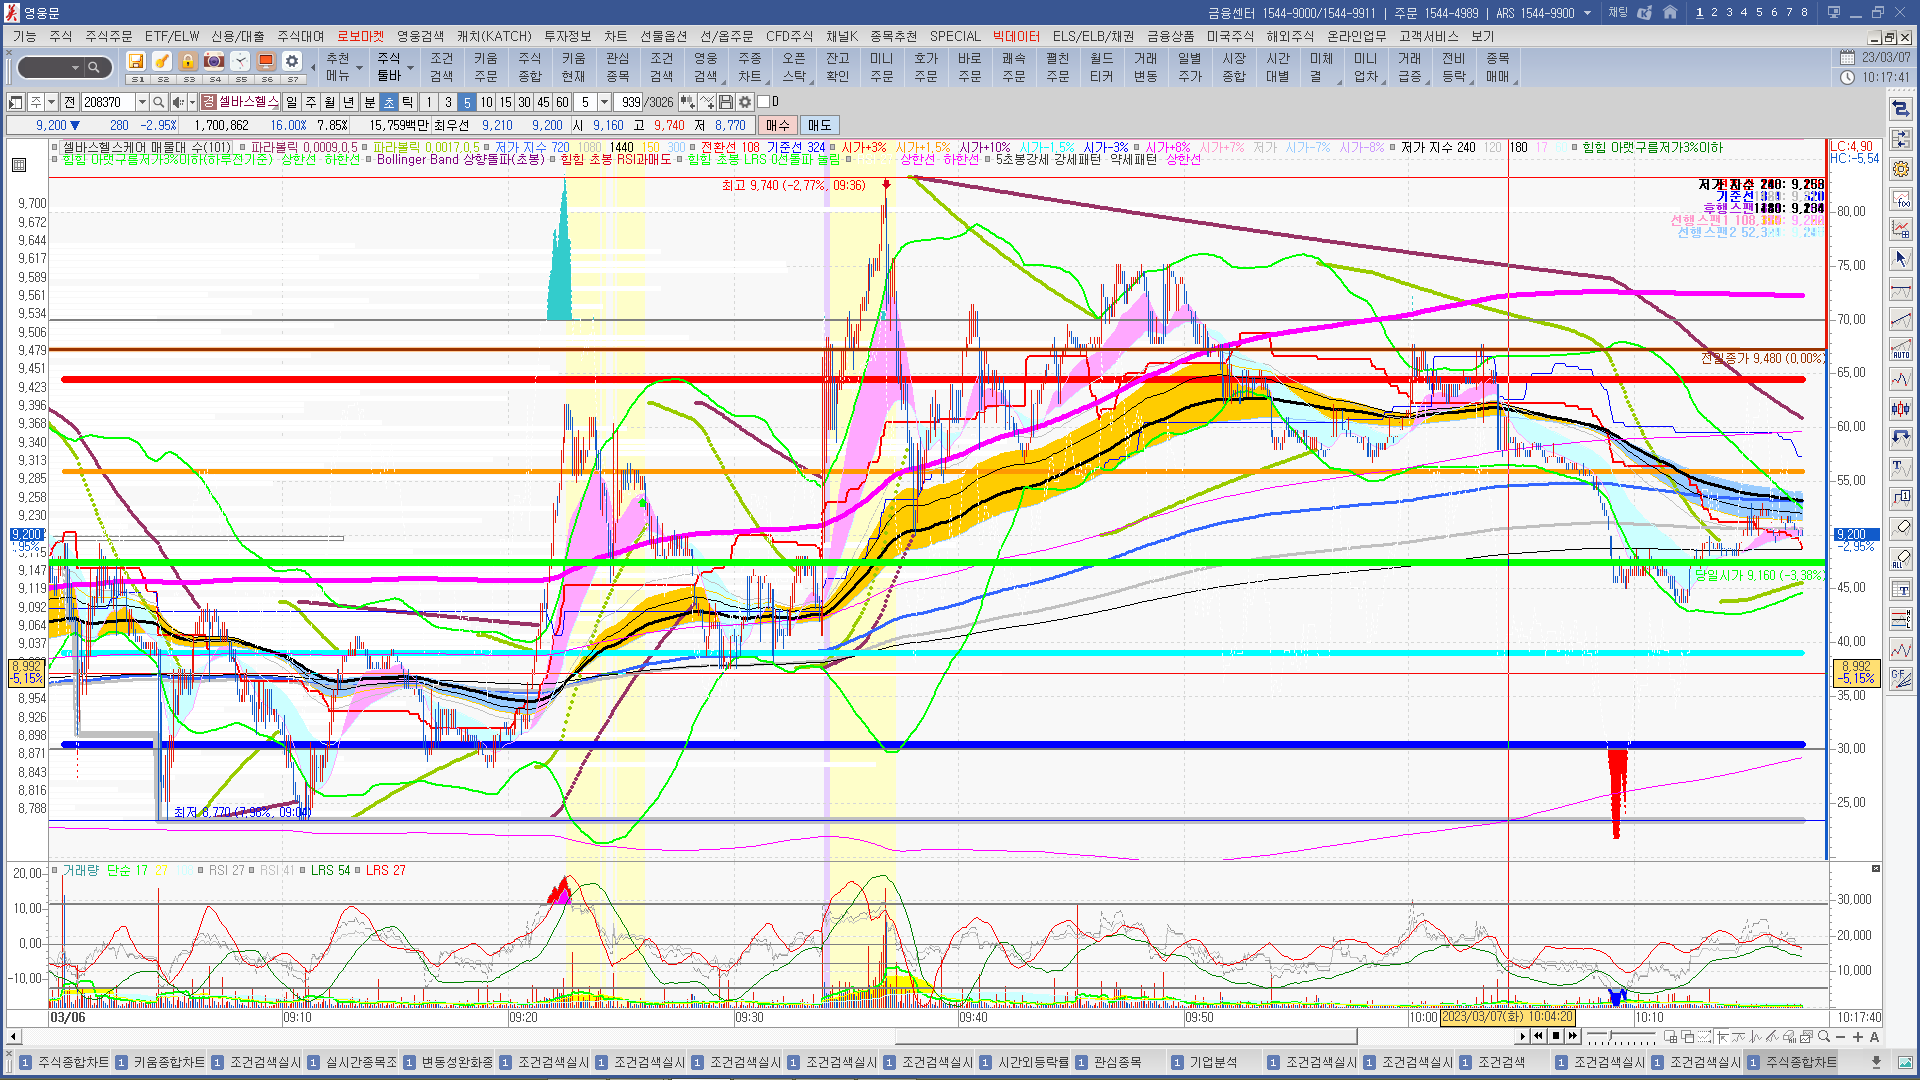Expand the 추천메뉴 dropdown arrow
Screen dimensions: 1920x1080
tap(359, 68)
